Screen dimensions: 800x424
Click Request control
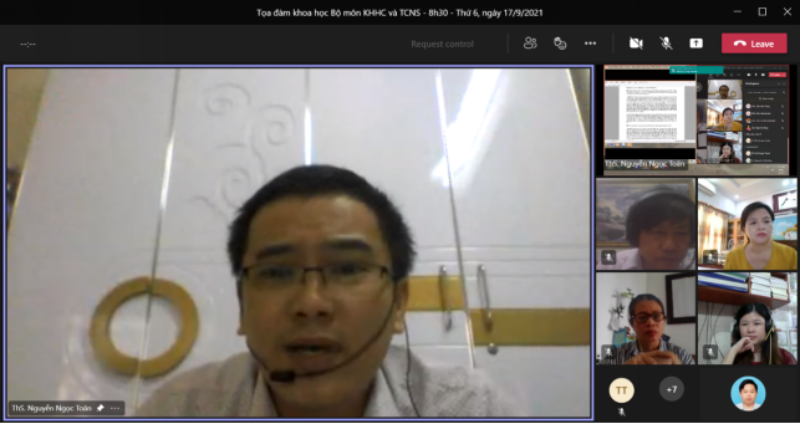pyautogui.click(x=442, y=44)
